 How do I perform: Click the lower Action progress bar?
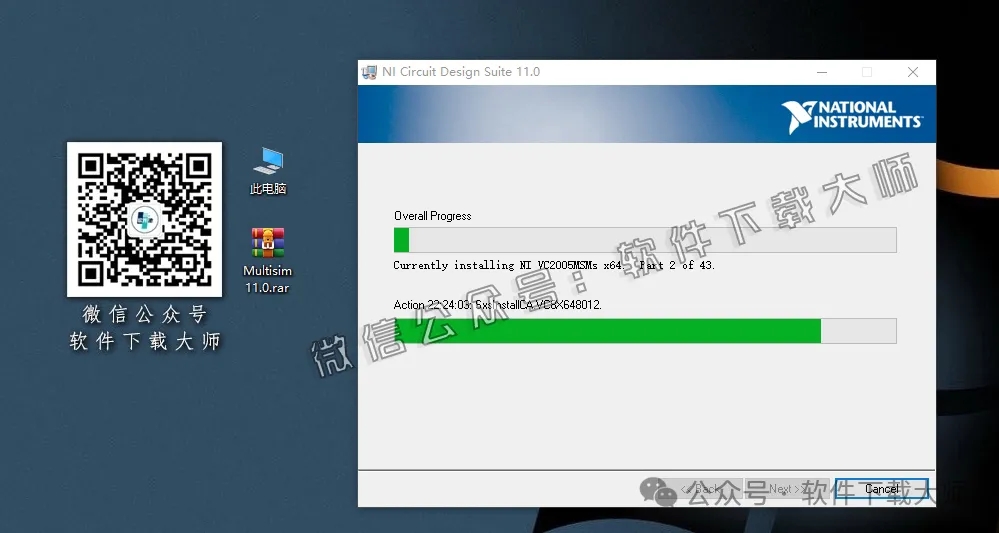[645, 331]
